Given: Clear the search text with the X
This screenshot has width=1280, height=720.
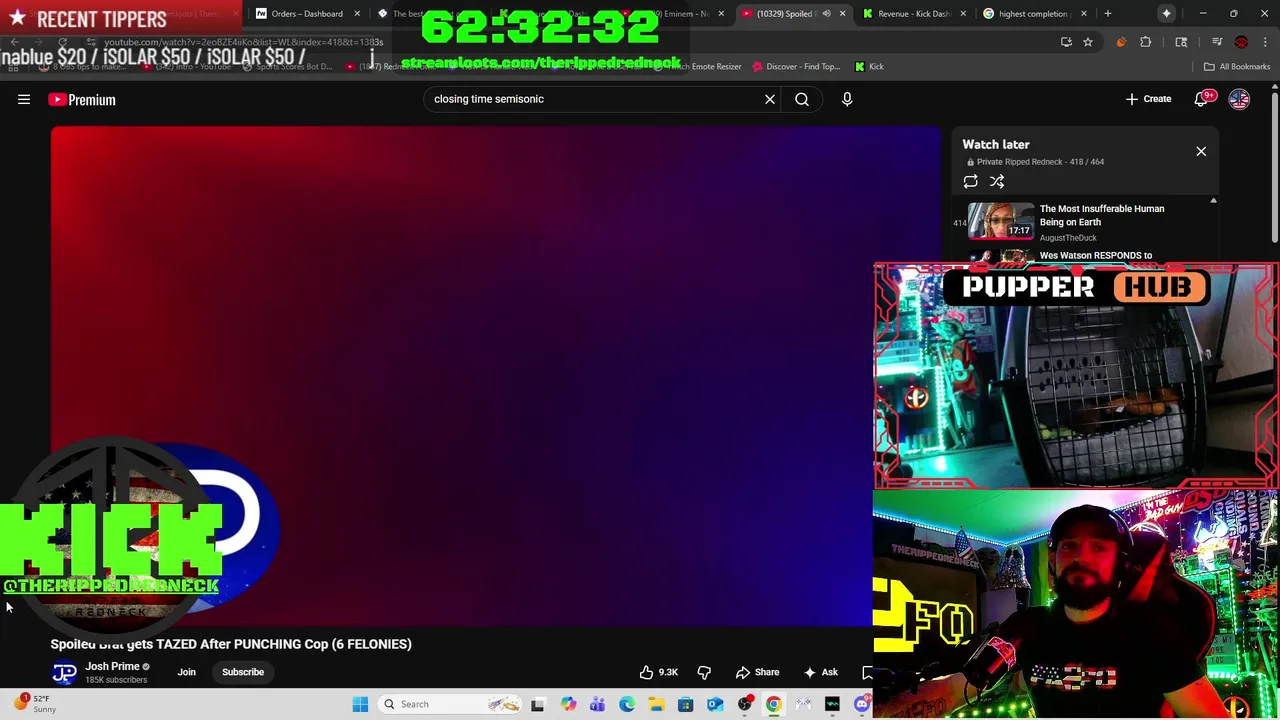Looking at the screenshot, I should [x=770, y=99].
